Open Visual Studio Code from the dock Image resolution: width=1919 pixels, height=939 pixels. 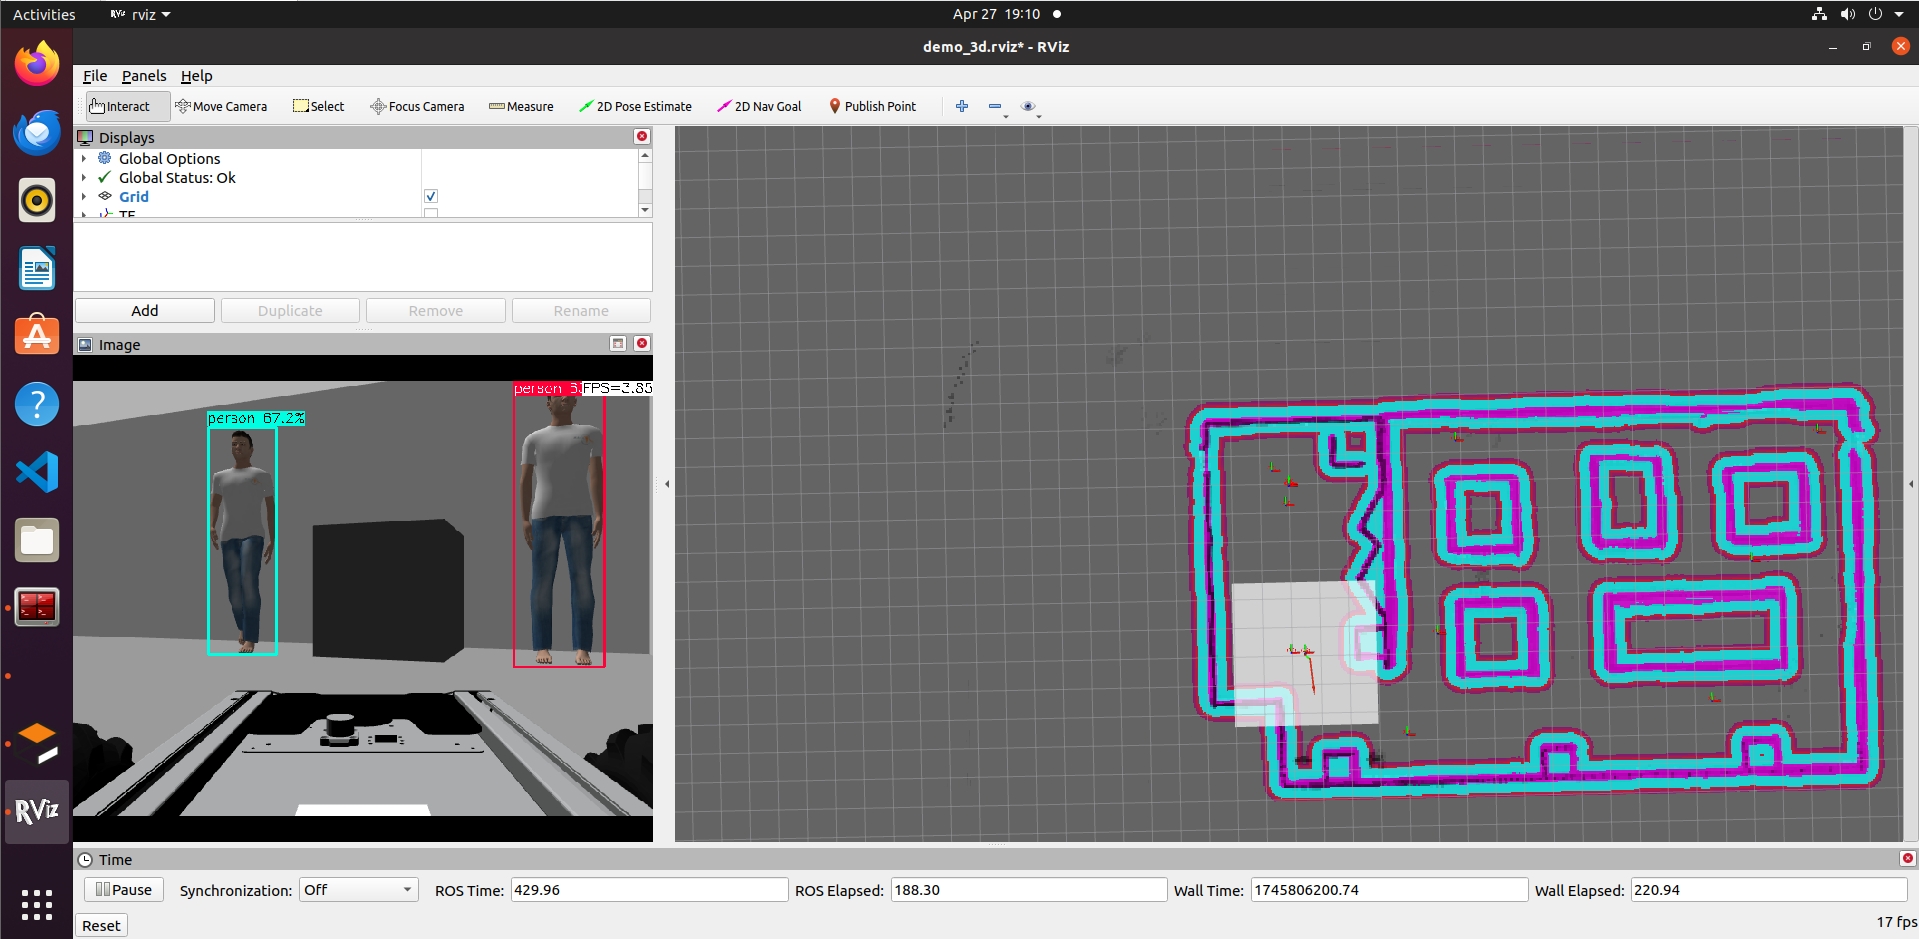[x=37, y=472]
